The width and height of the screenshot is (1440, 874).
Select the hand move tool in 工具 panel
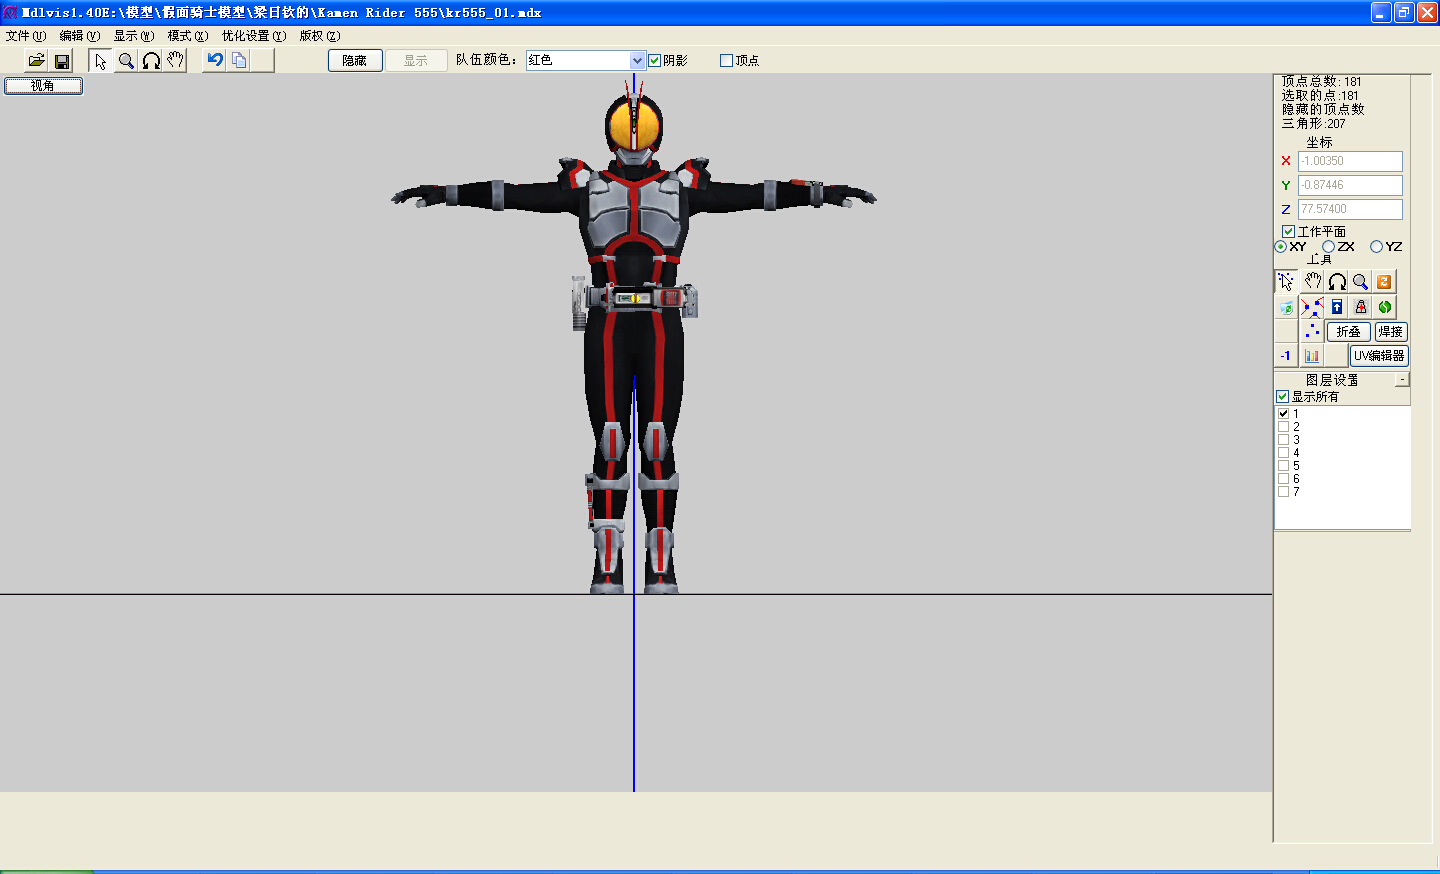coord(1312,282)
